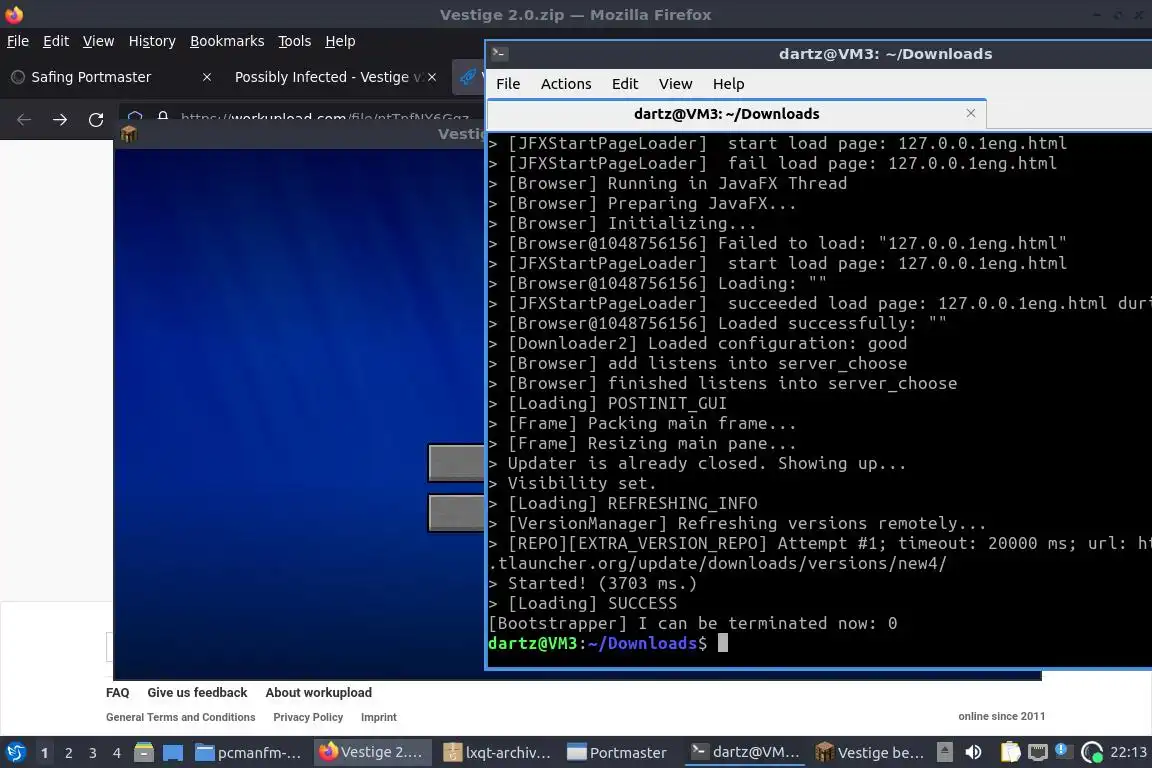Open the volume speaker tray icon
This screenshot has height=768, width=1152.
pos(973,752)
